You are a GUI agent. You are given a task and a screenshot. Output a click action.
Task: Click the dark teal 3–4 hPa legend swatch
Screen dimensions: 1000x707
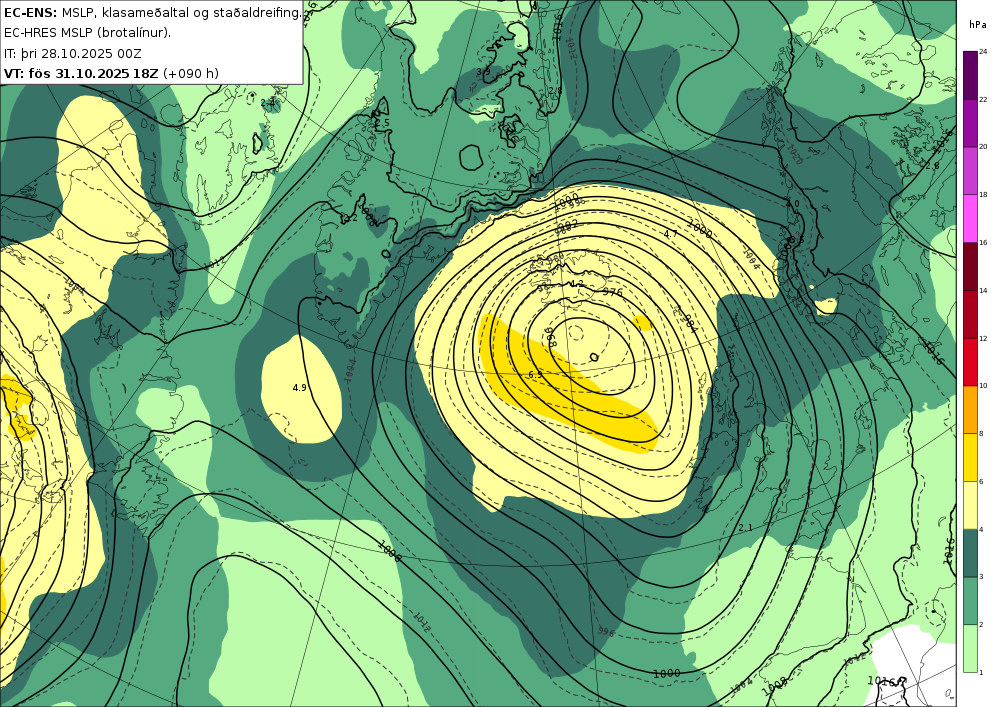tap(970, 553)
